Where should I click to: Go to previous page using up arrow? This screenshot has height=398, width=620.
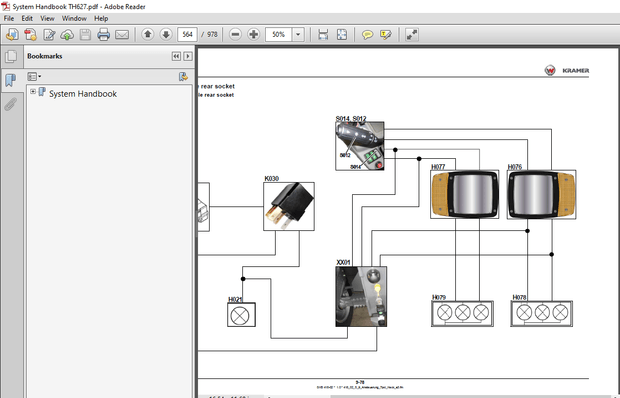coord(147,34)
